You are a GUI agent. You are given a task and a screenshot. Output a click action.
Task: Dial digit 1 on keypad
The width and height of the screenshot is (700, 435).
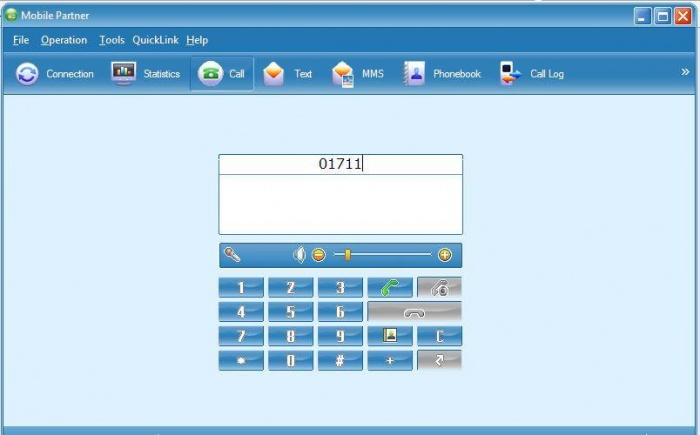point(241,287)
